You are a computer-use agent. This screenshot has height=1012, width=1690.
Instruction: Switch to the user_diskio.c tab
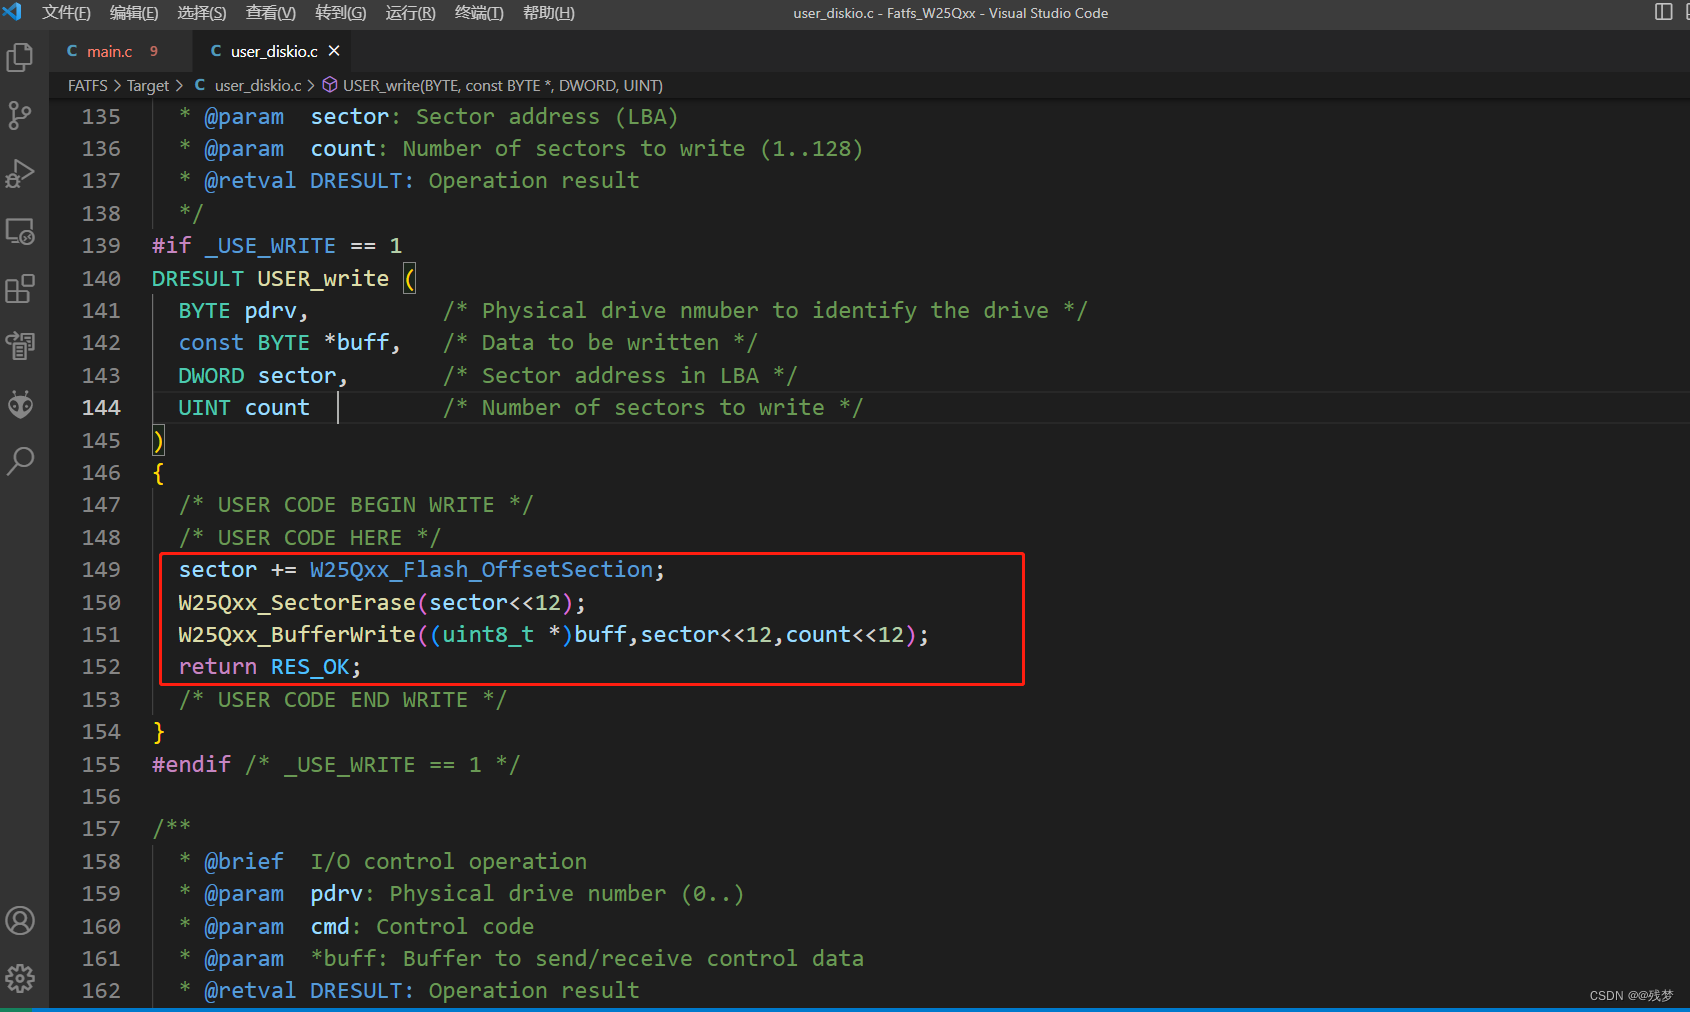(x=274, y=51)
